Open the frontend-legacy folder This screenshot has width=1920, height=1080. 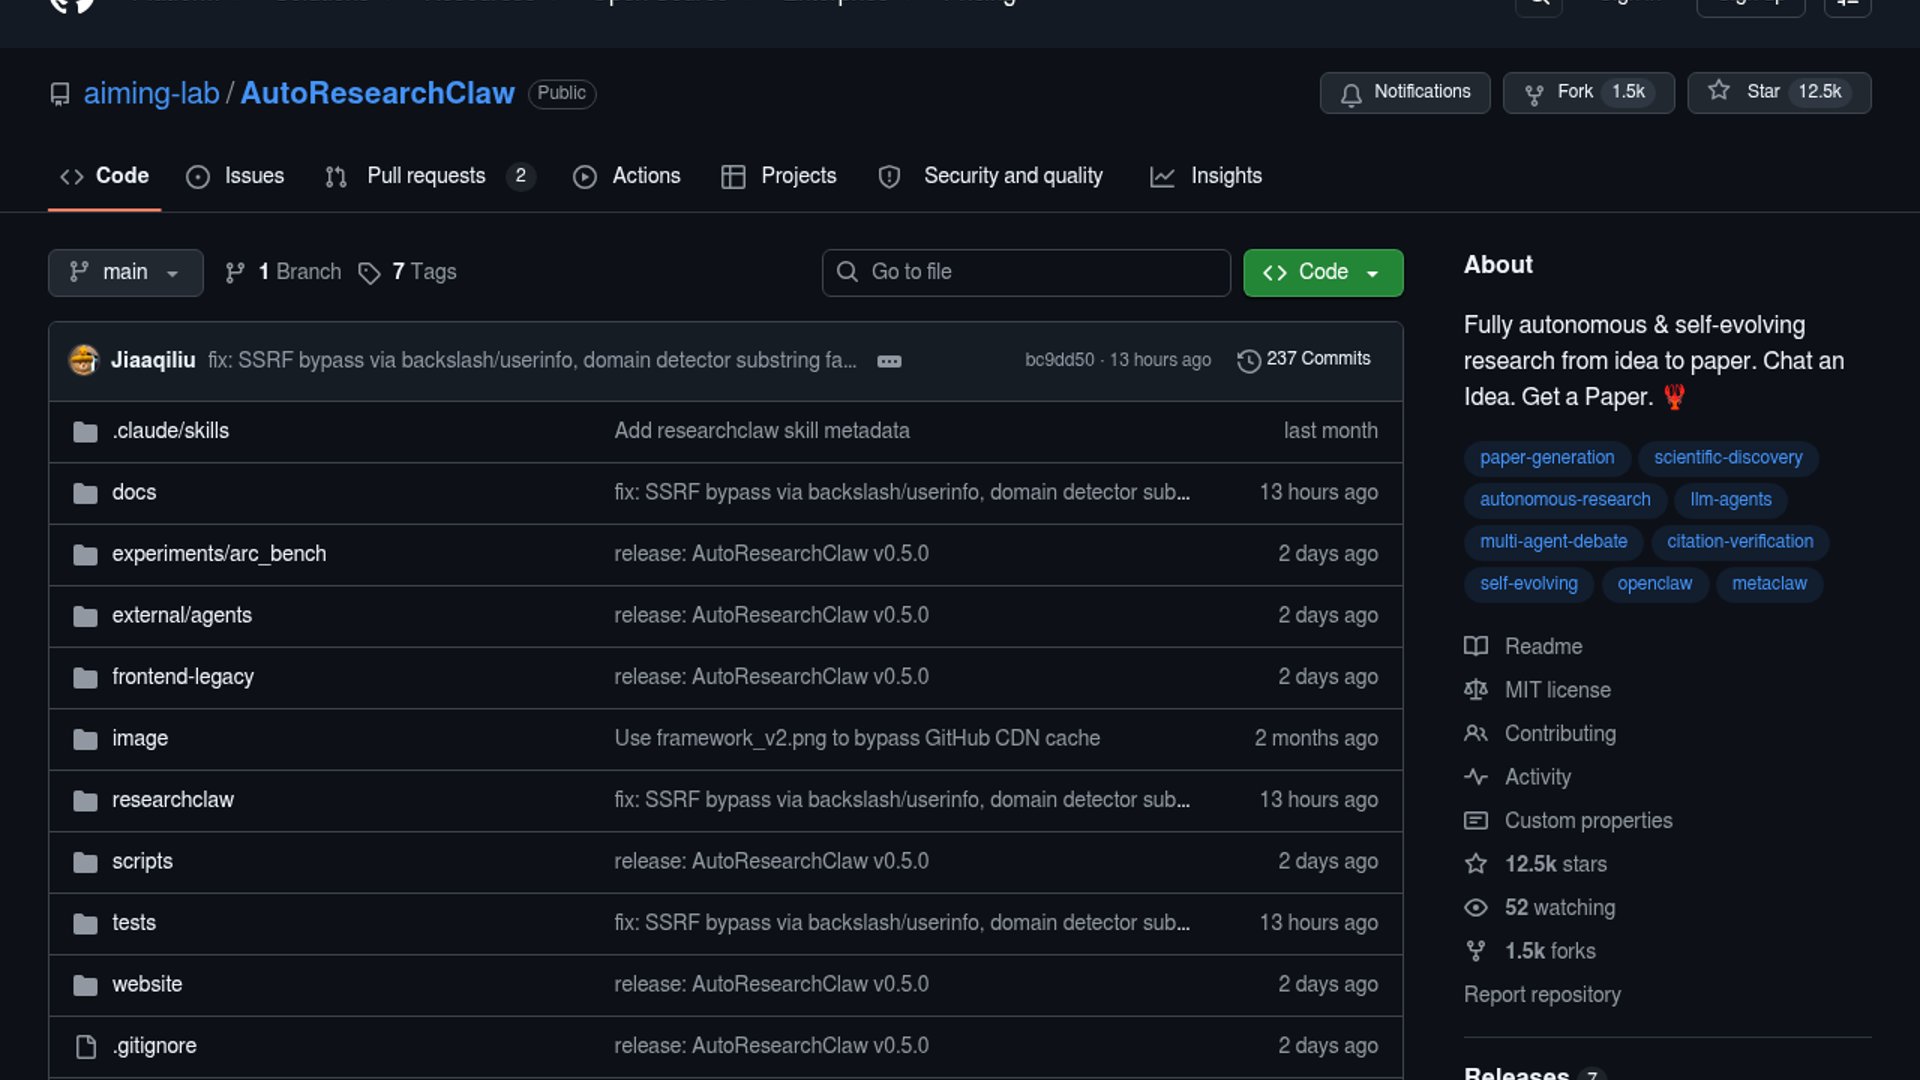click(183, 678)
